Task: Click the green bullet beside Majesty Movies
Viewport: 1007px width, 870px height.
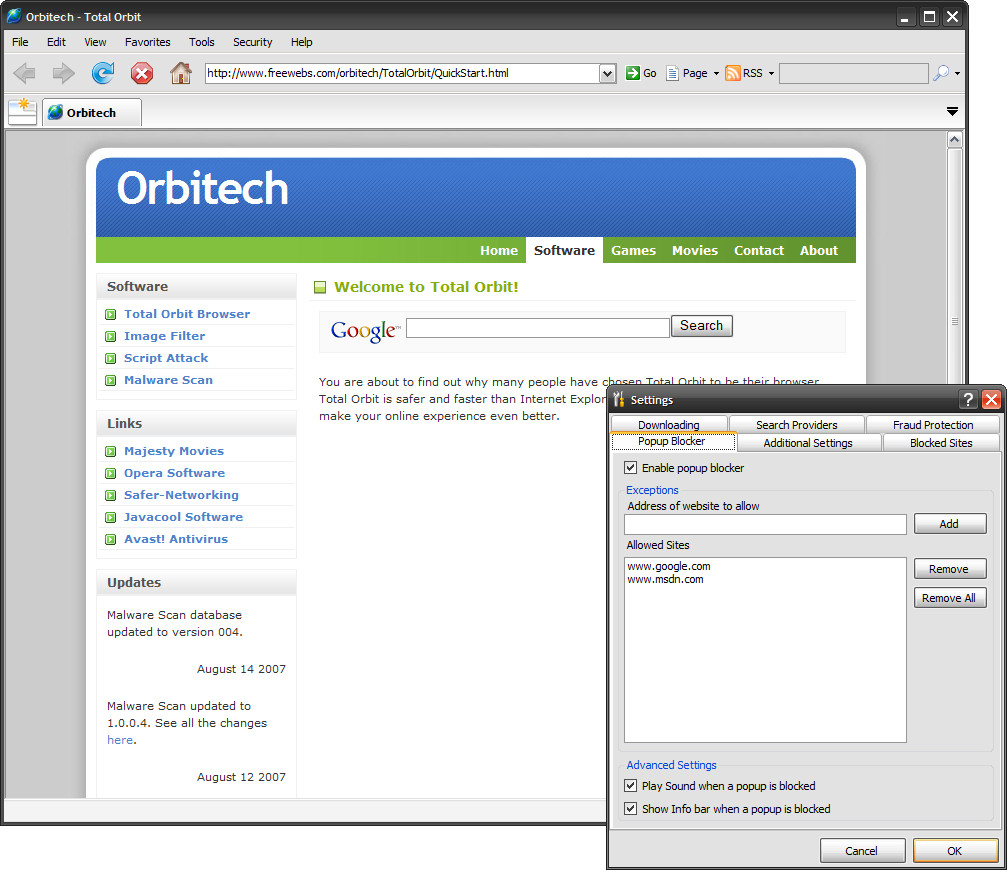Action: 110,451
